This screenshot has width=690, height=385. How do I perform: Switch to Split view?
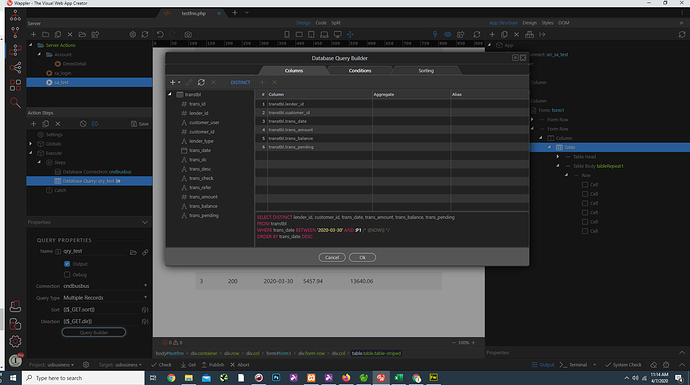336,23
